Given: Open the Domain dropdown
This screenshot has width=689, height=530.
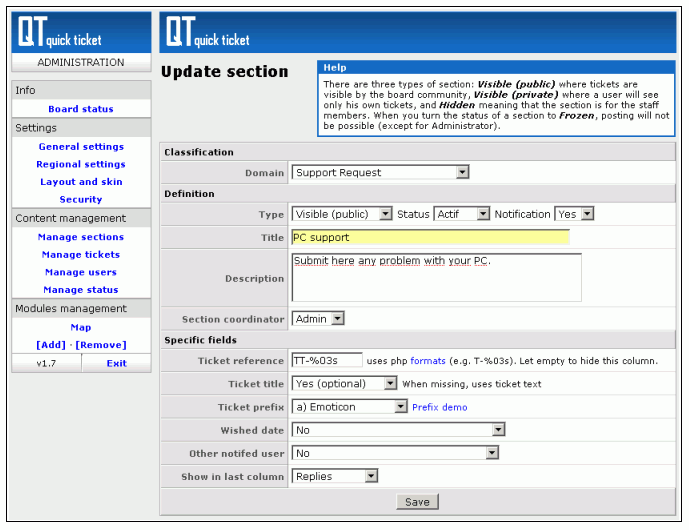Looking at the screenshot, I should [380, 172].
